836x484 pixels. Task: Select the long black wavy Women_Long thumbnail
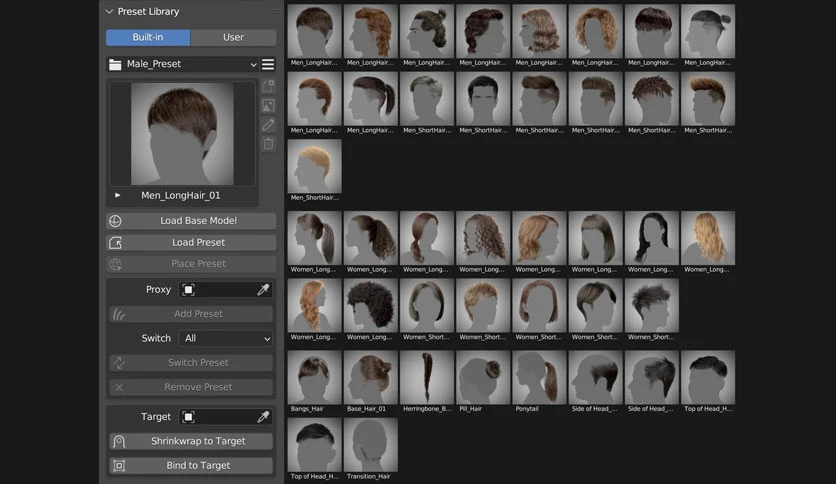[x=652, y=238]
